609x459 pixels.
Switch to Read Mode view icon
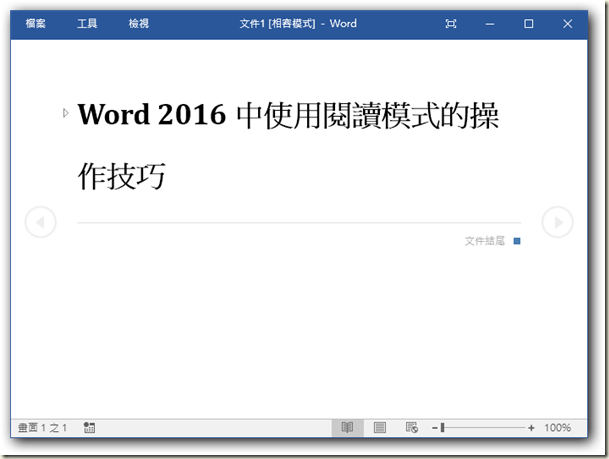tap(347, 428)
